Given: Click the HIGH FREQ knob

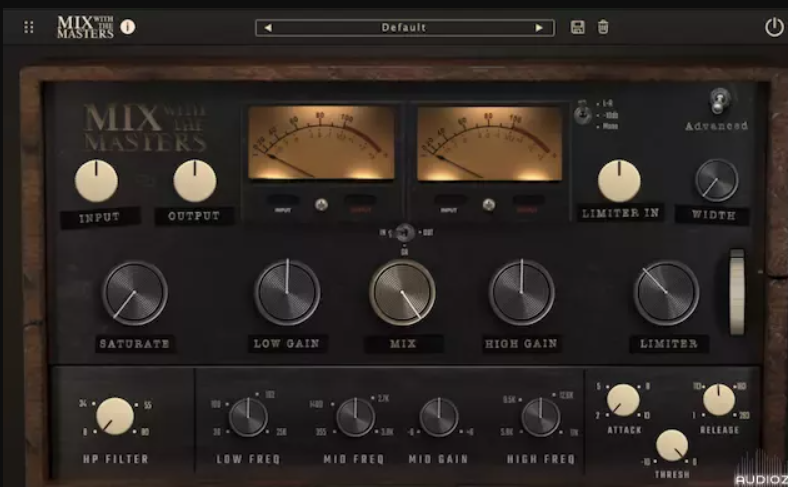Looking at the screenshot, I should [x=541, y=417].
